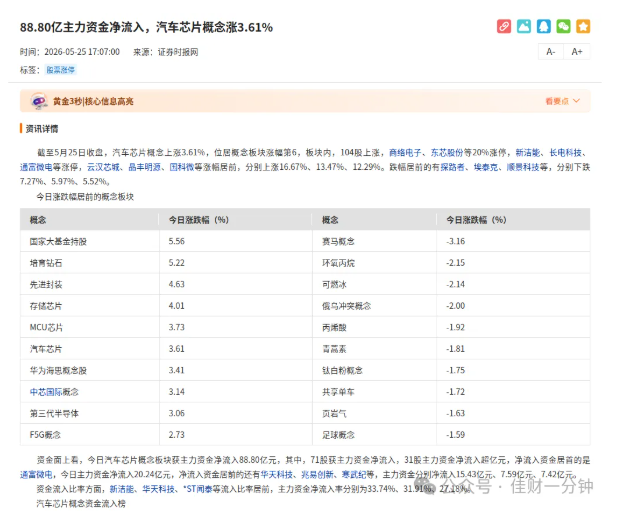The width and height of the screenshot is (619, 523).
Task: Open the 云汉芯城 stock link
Action: pos(103,167)
